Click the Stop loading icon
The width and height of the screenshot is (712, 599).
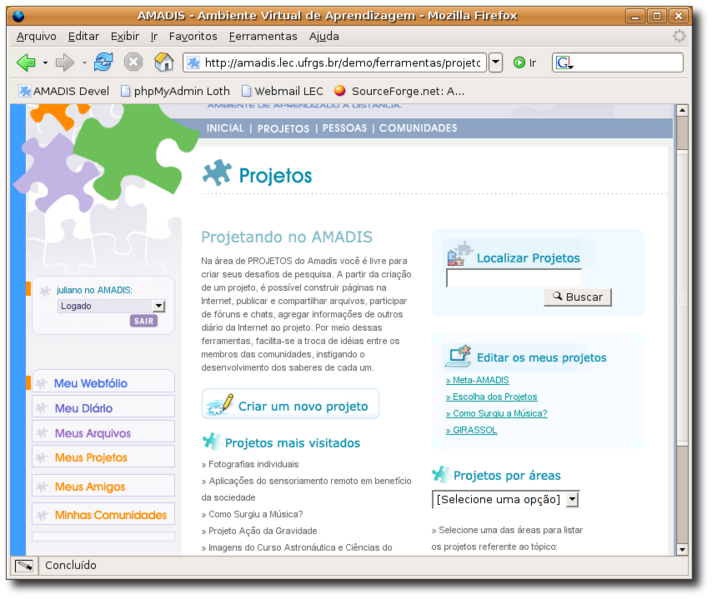point(134,62)
